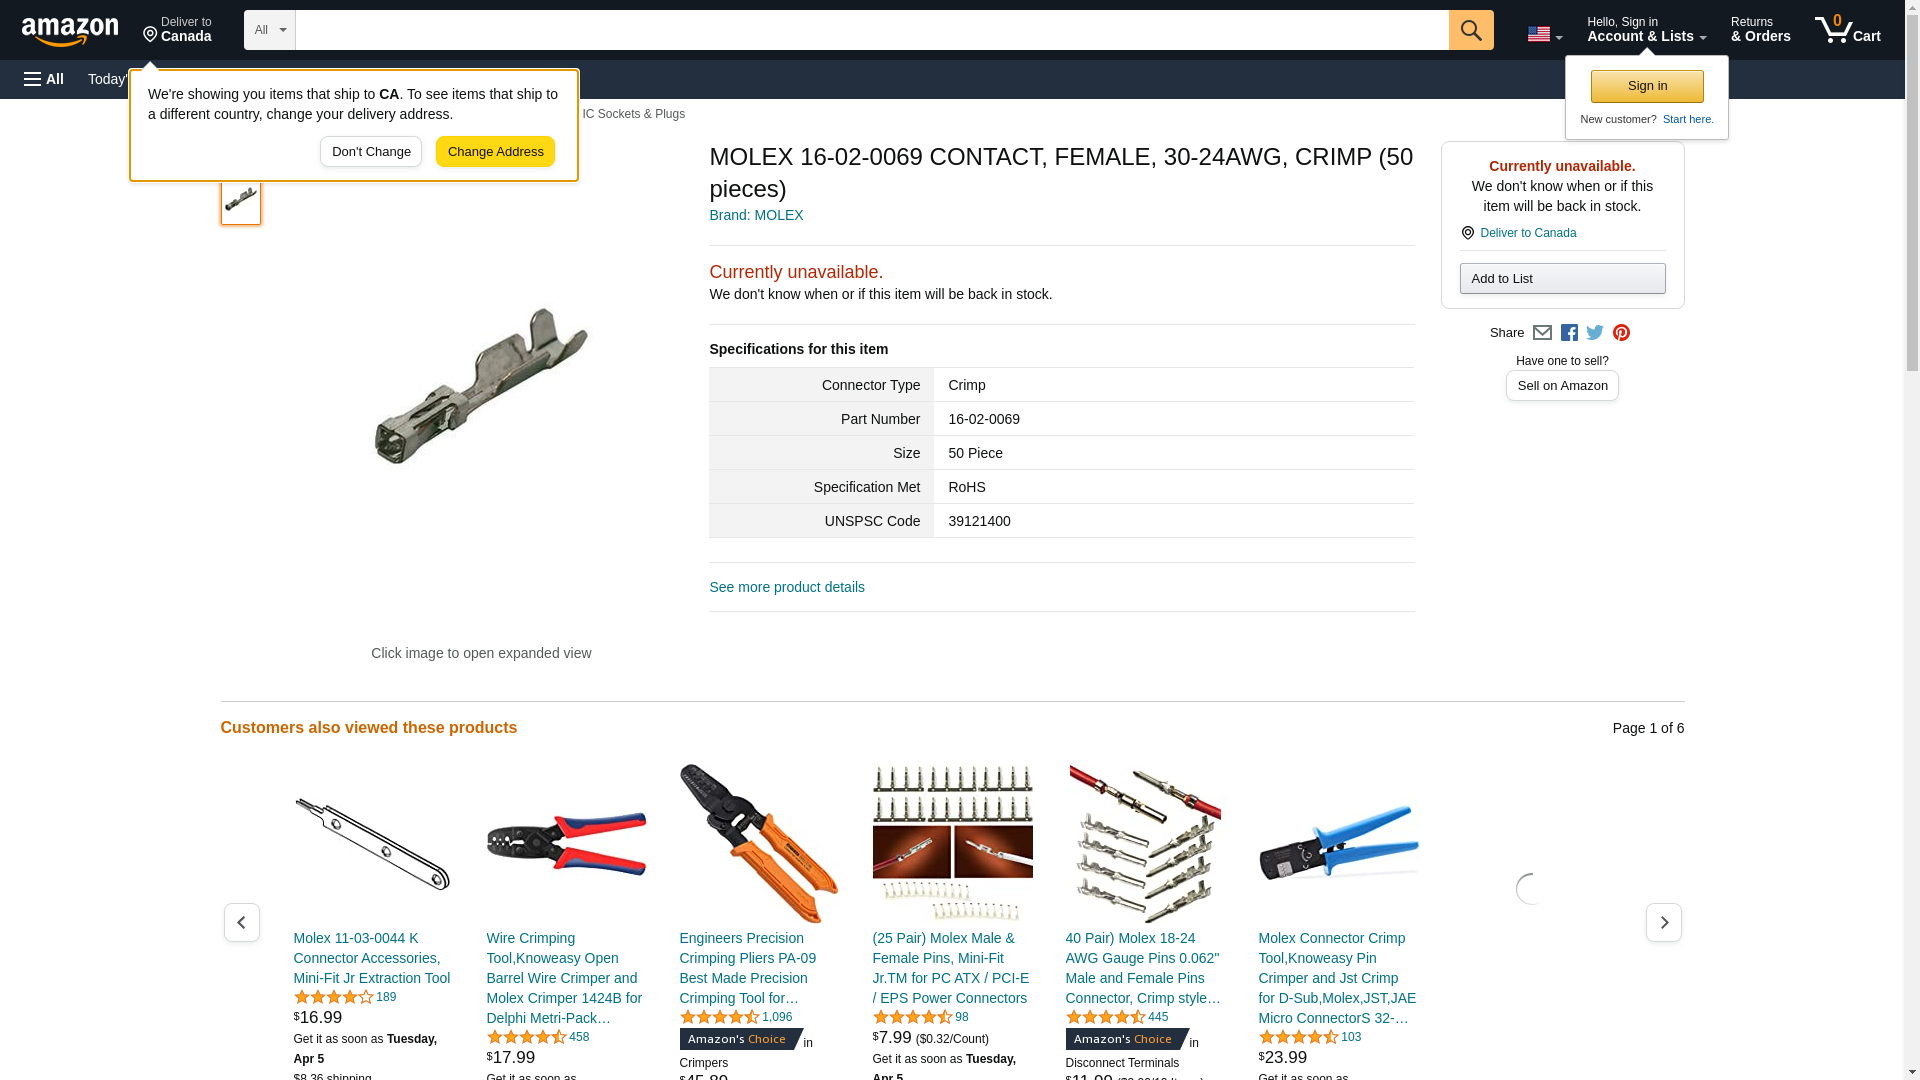Share product on Twitter icon

coord(1595,333)
